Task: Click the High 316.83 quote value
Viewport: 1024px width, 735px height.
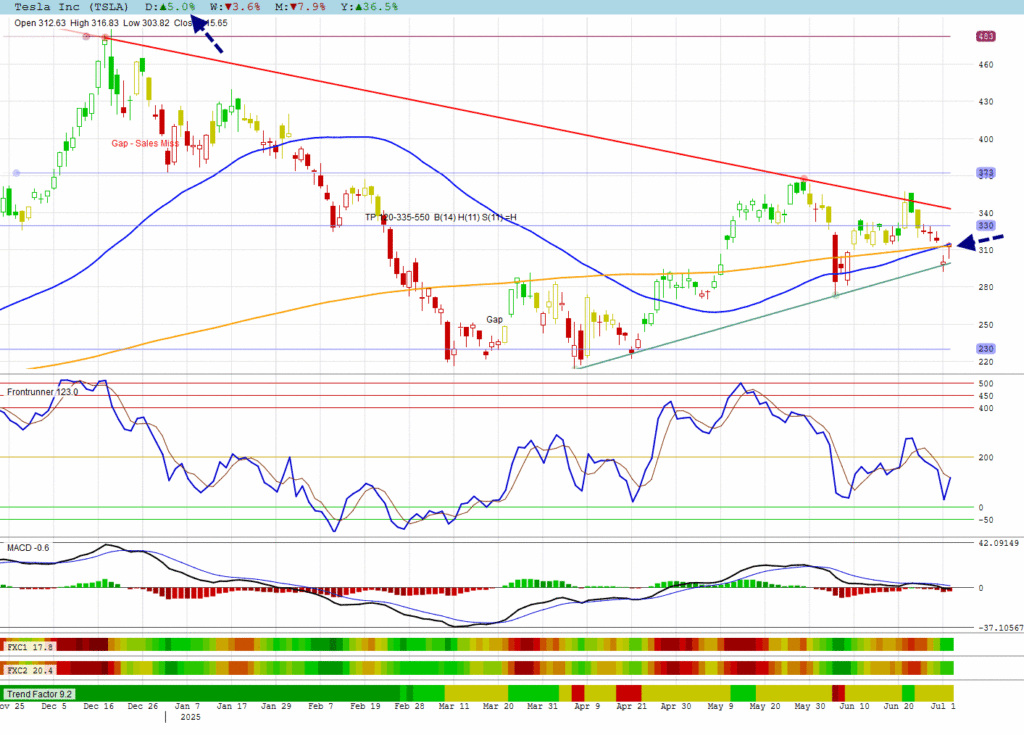Action: [x=94, y=23]
